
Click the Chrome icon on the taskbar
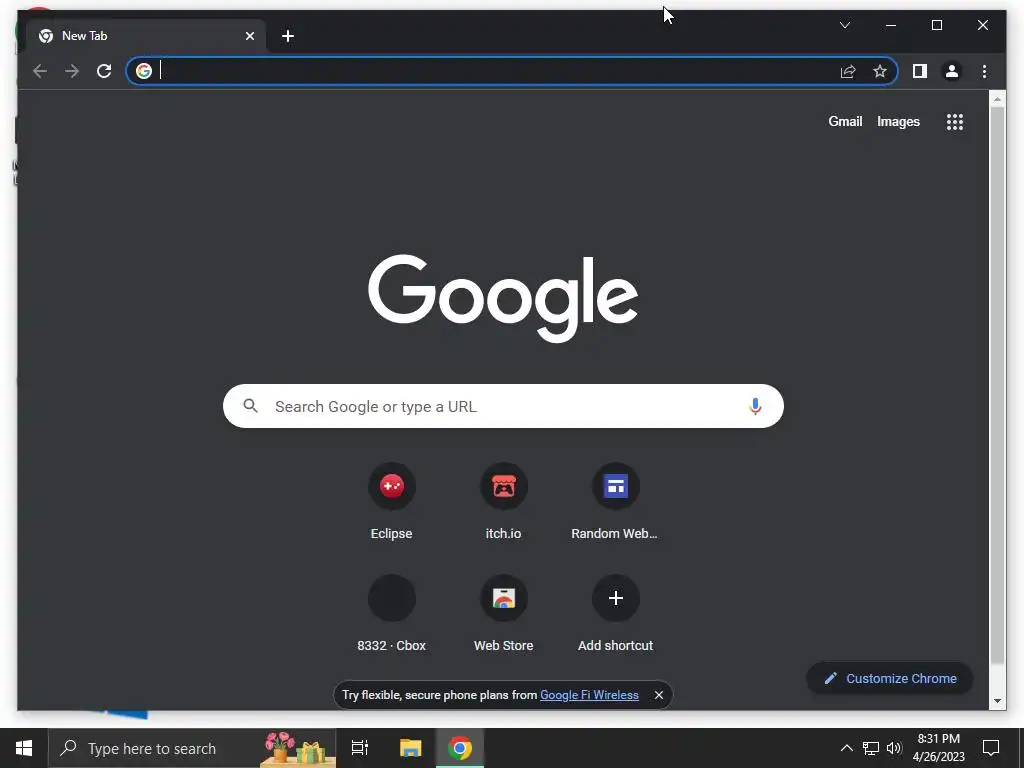(460, 748)
